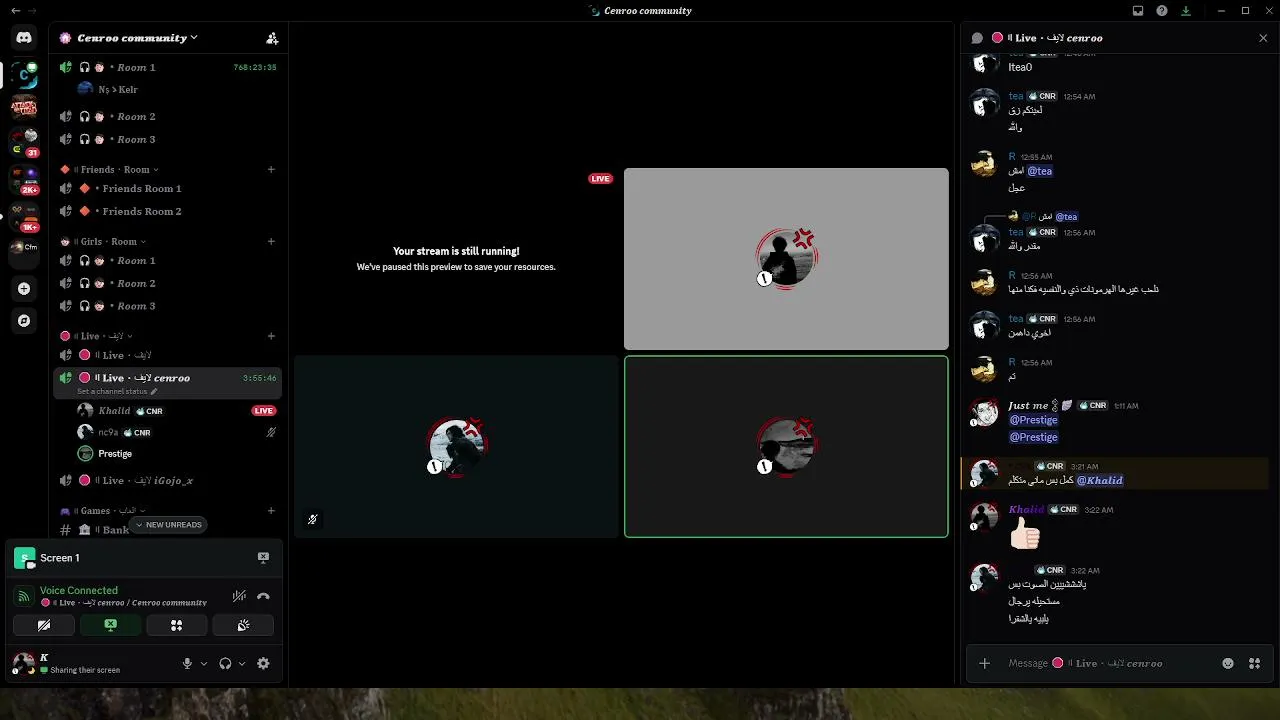This screenshot has width=1280, height=720.
Task: Mute the microphone in user panel
Action: coord(187,663)
